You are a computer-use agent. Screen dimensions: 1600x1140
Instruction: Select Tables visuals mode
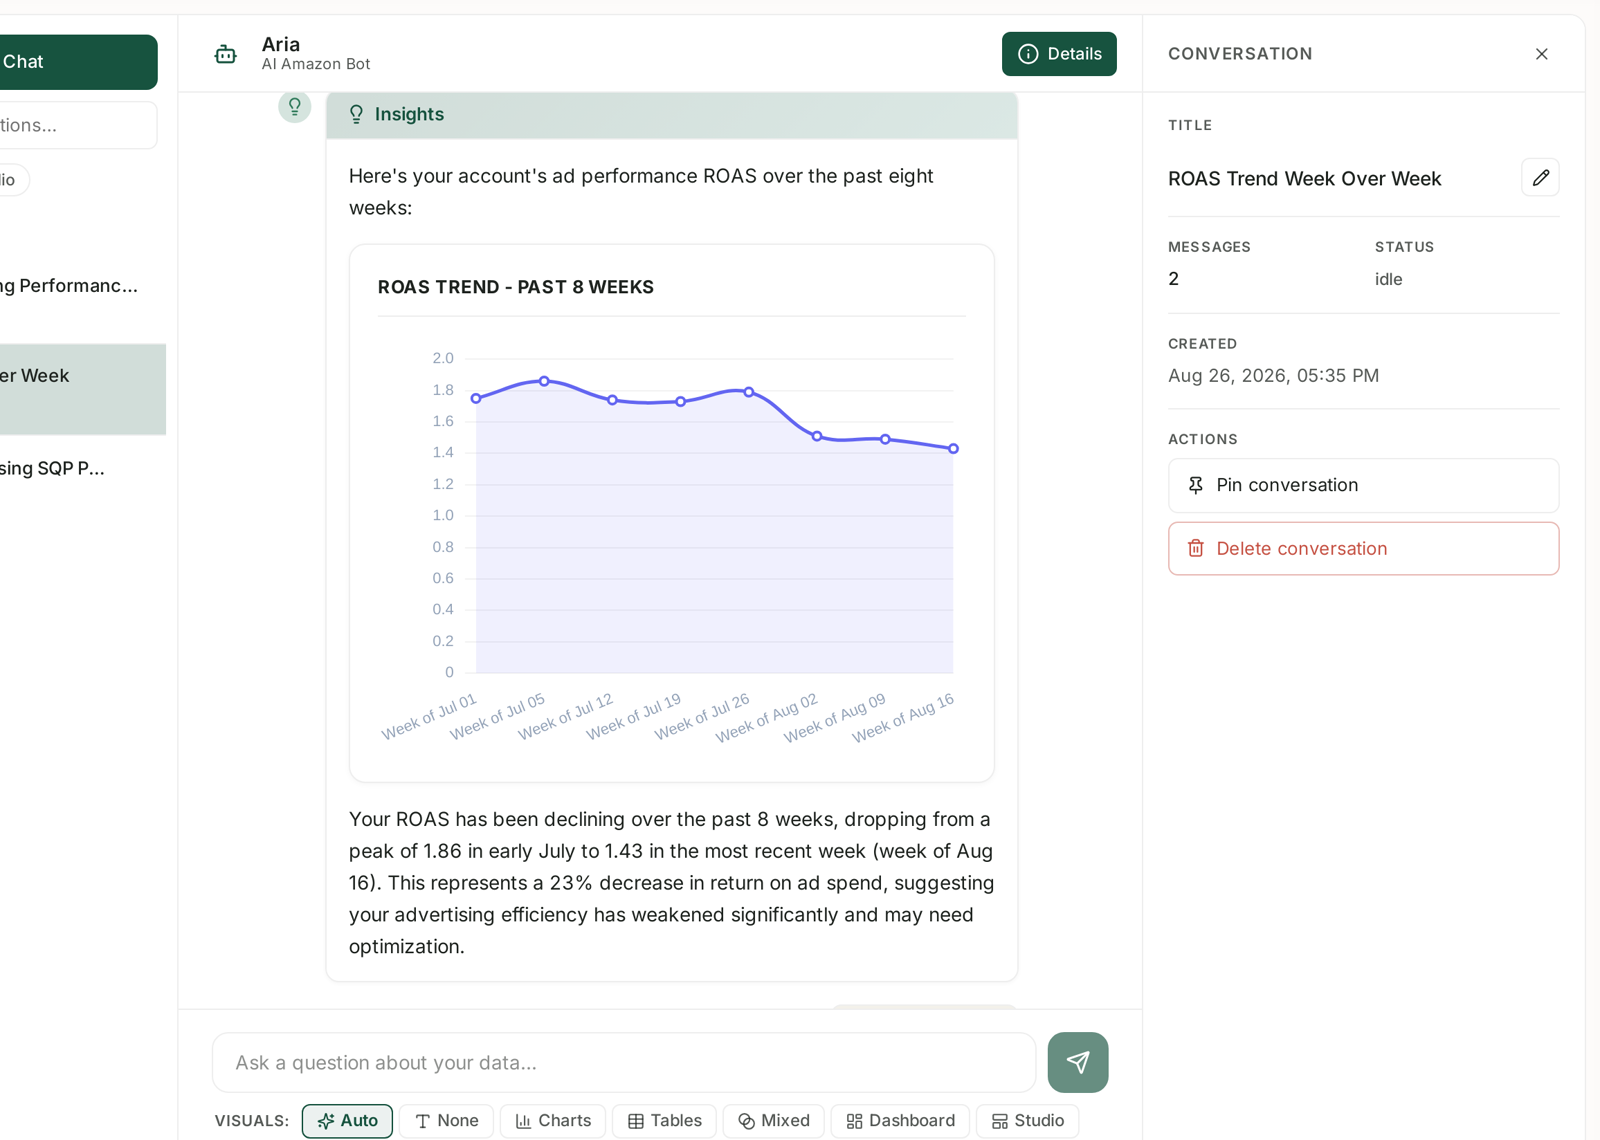click(x=664, y=1121)
